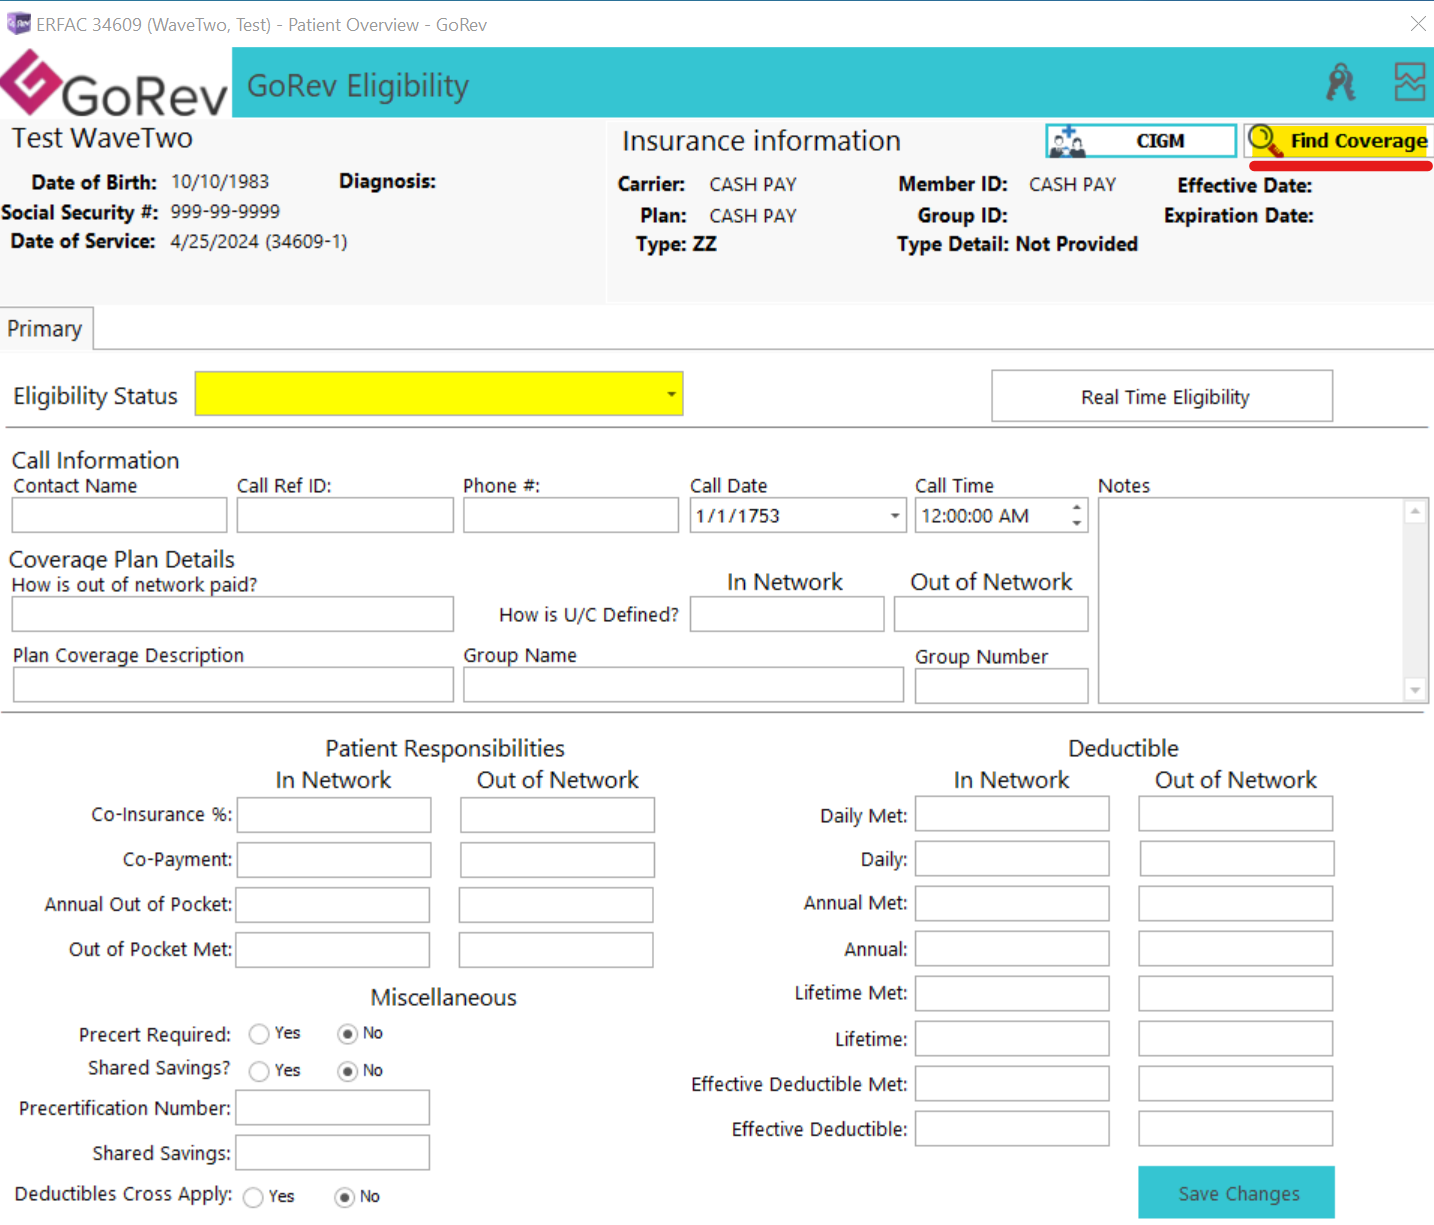The height and width of the screenshot is (1225, 1434).
Task: Click the Group Name field
Action: coord(683,685)
